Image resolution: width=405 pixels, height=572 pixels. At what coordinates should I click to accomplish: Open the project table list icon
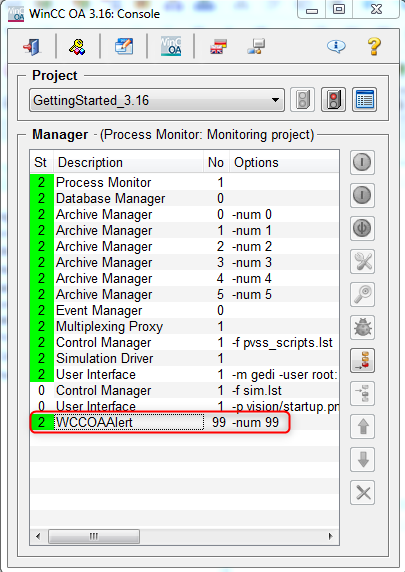(364, 100)
